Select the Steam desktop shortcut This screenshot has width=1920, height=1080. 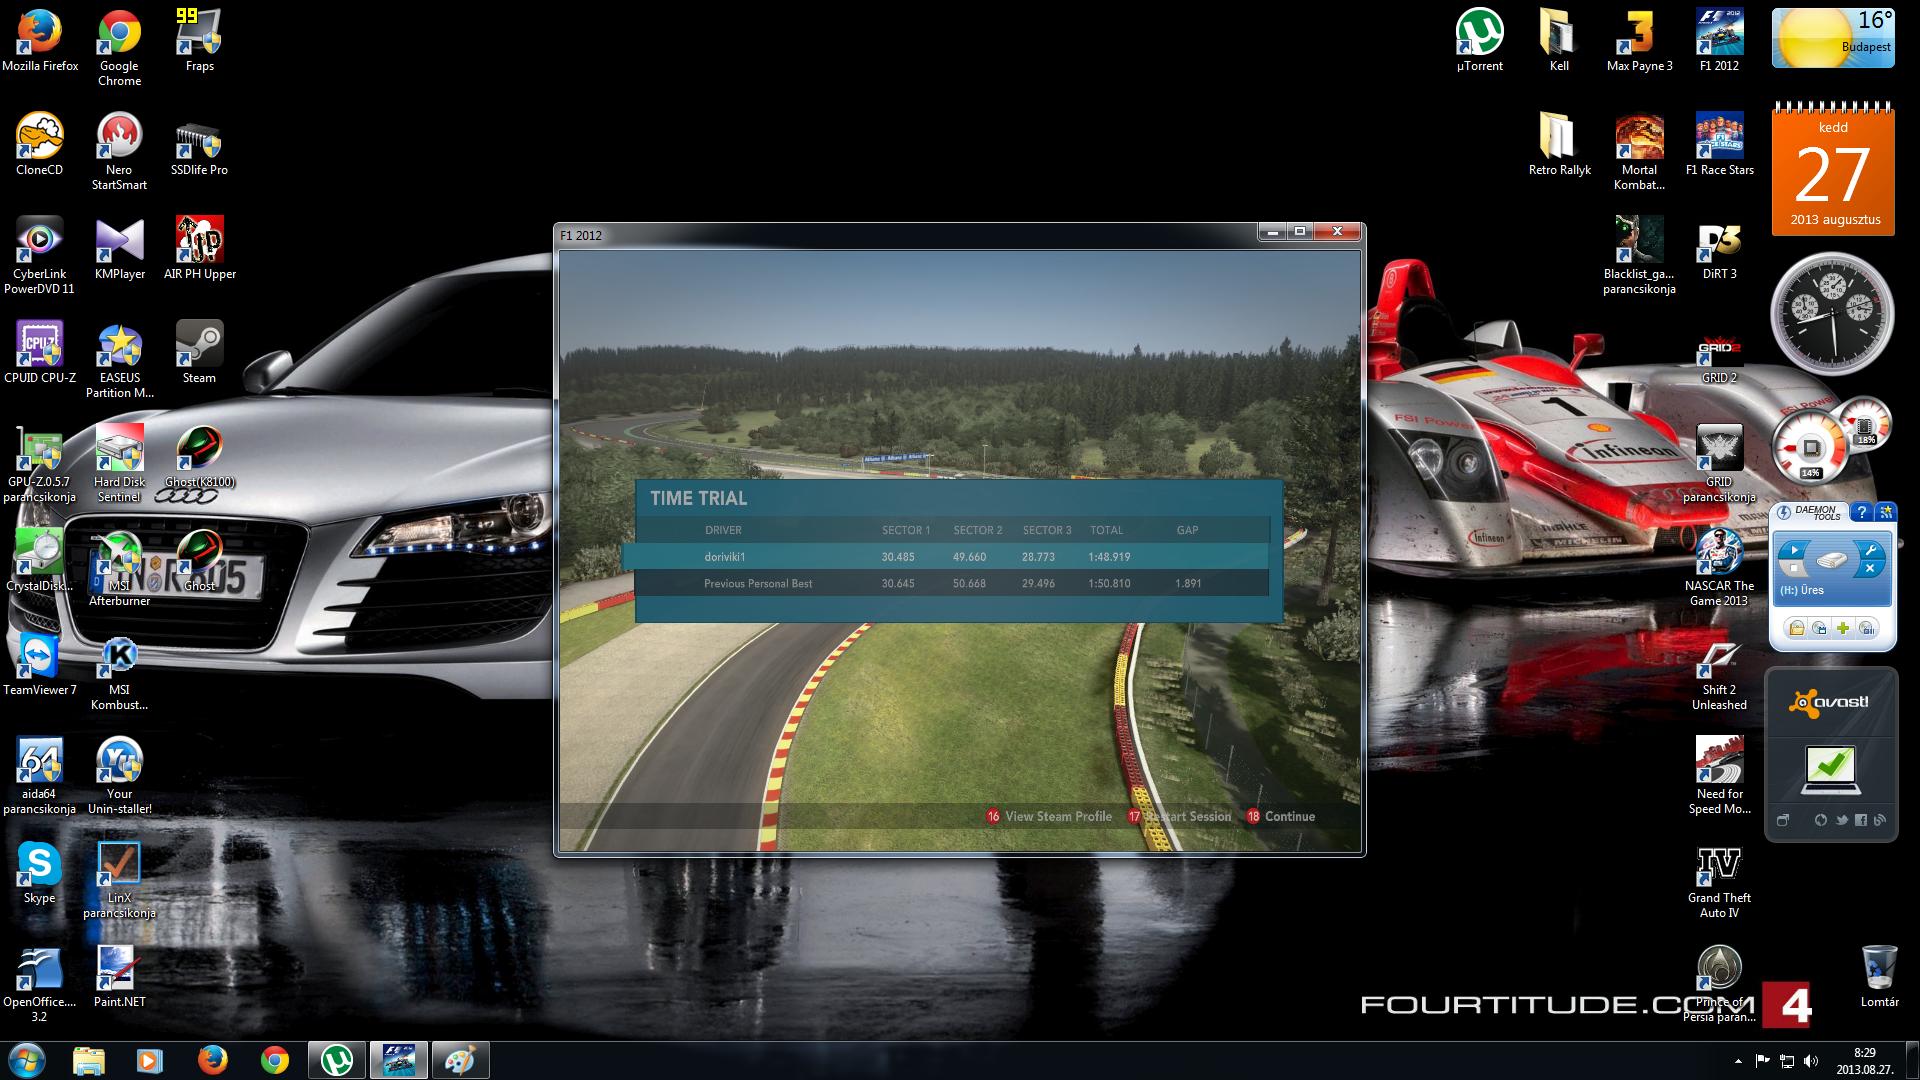point(200,354)
